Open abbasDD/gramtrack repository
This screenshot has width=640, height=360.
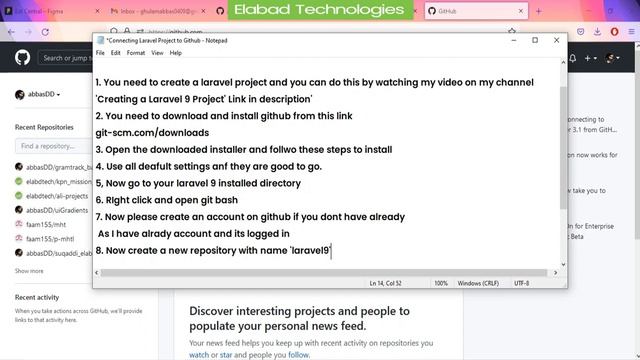point(59,167)
